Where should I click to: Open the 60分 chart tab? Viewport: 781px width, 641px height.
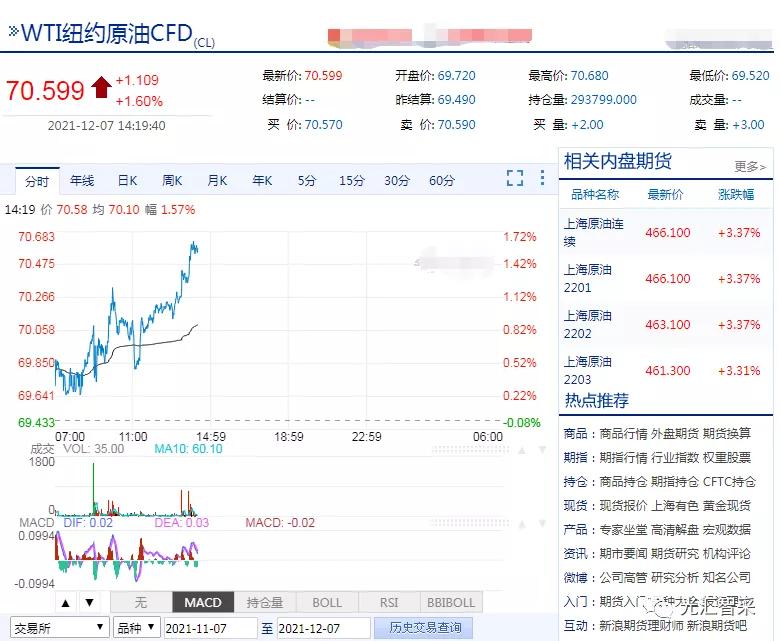point(442,181)
